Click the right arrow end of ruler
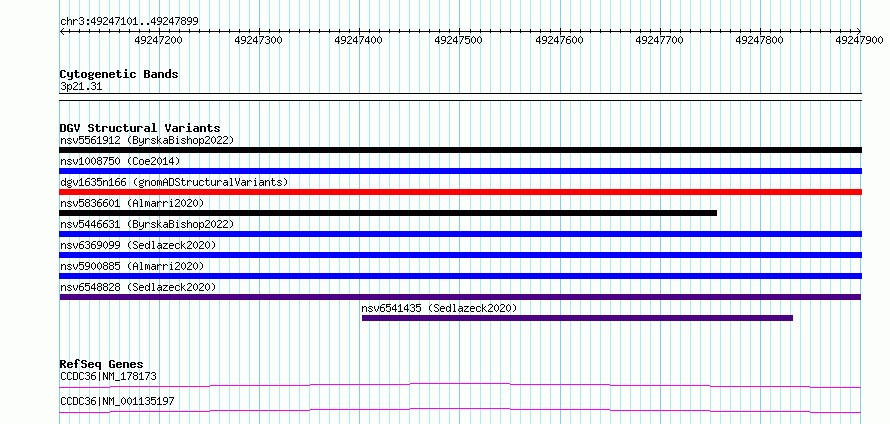Viewport: 890px width, 424px height. [x=859, y=32]
